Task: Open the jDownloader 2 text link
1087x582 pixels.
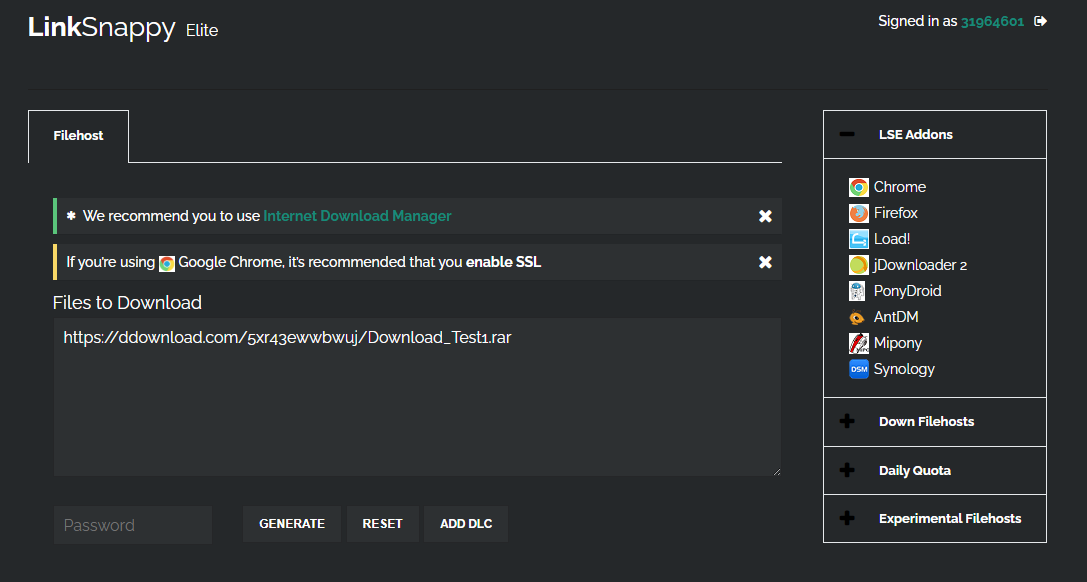Action: tap(920, 265)
